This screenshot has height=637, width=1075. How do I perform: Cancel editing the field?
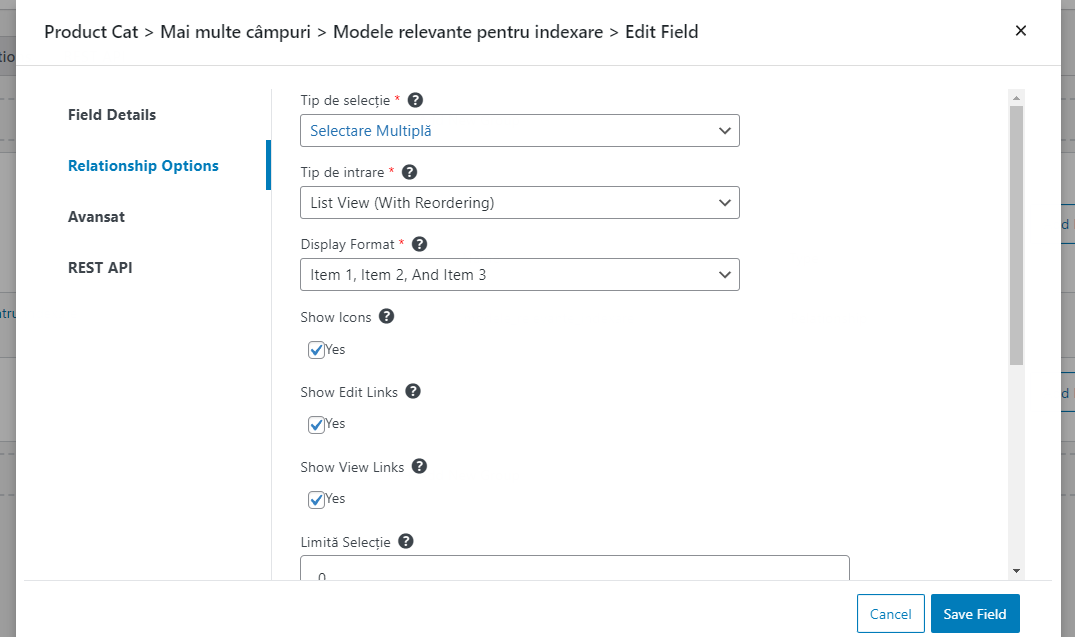[890, 613]
